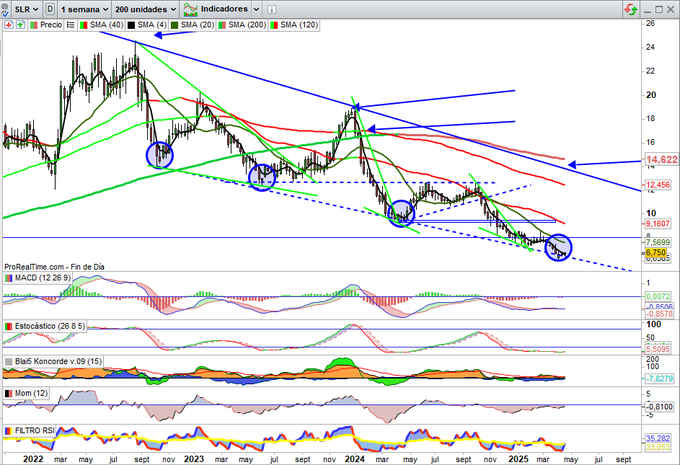Click the 12.456 price label on axis
Screen dimensions: 680x465
(658, 185)
